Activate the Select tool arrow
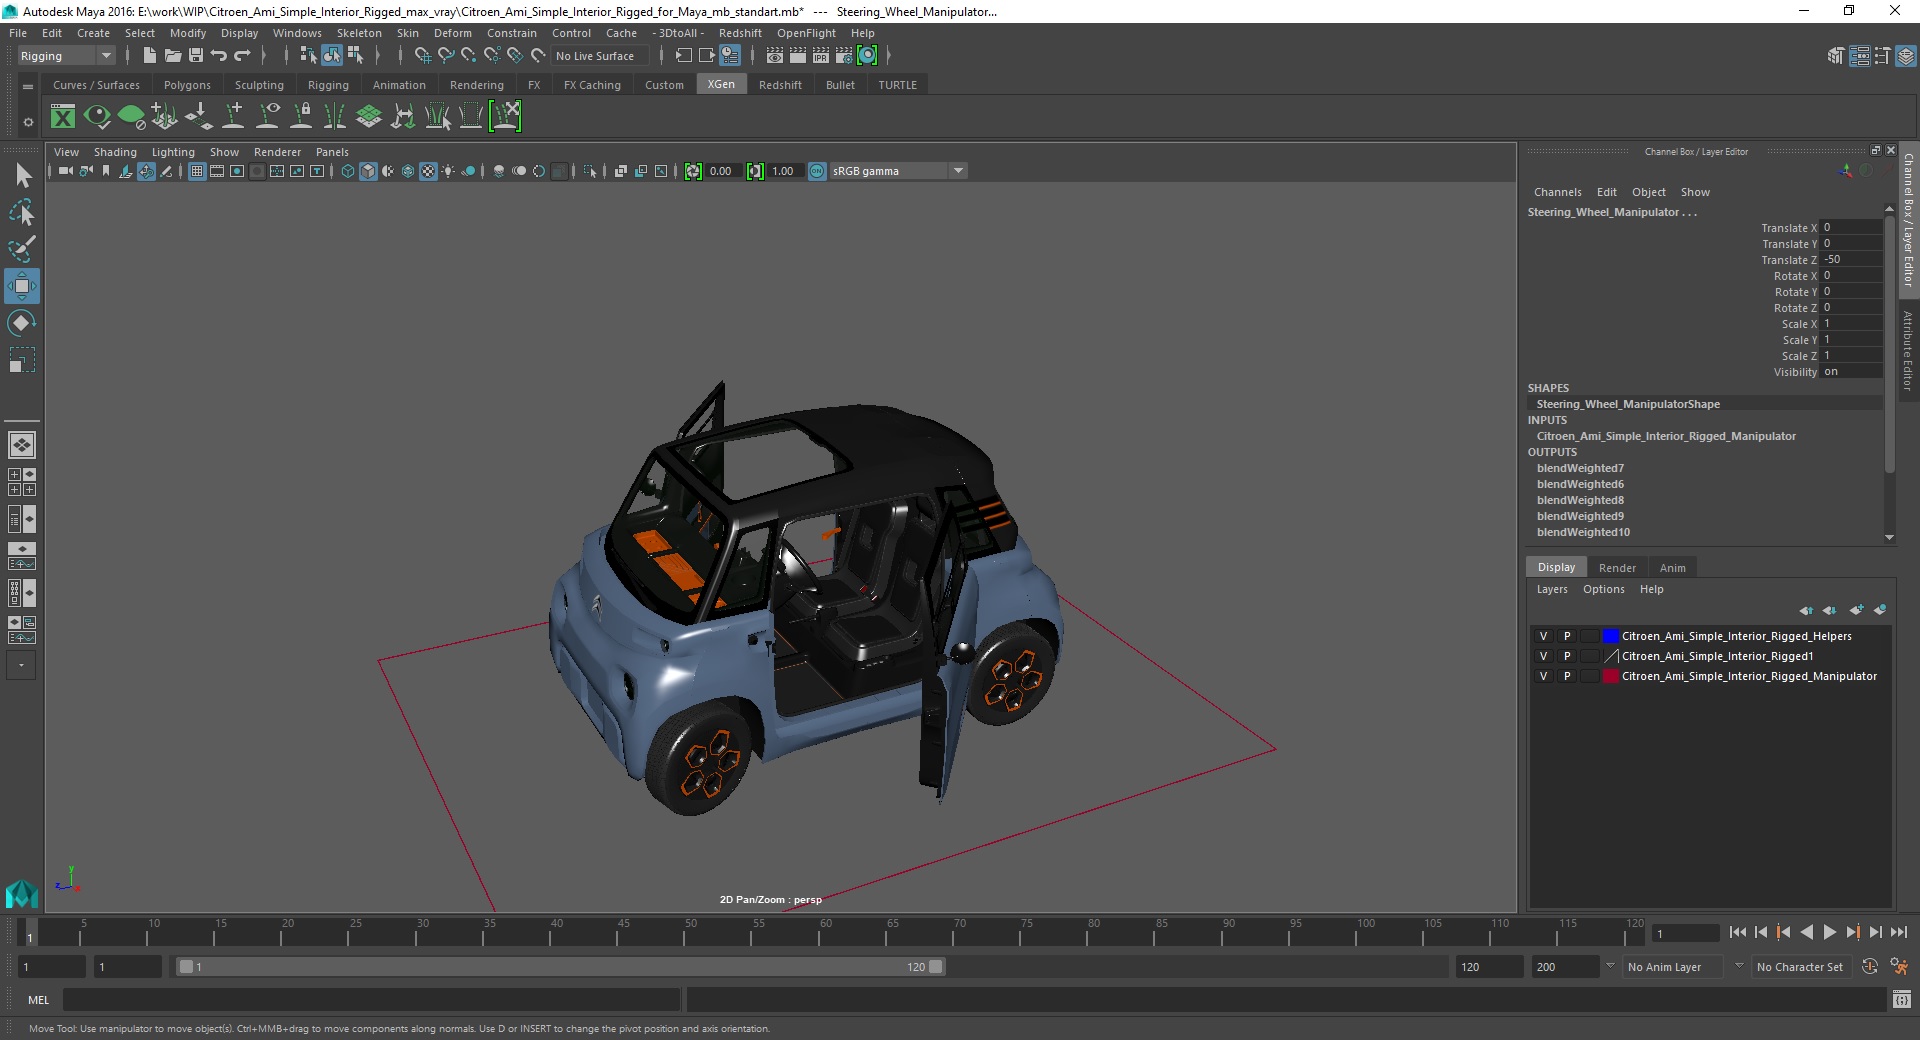This screenshot has height=1040, width=1920. 22,176
